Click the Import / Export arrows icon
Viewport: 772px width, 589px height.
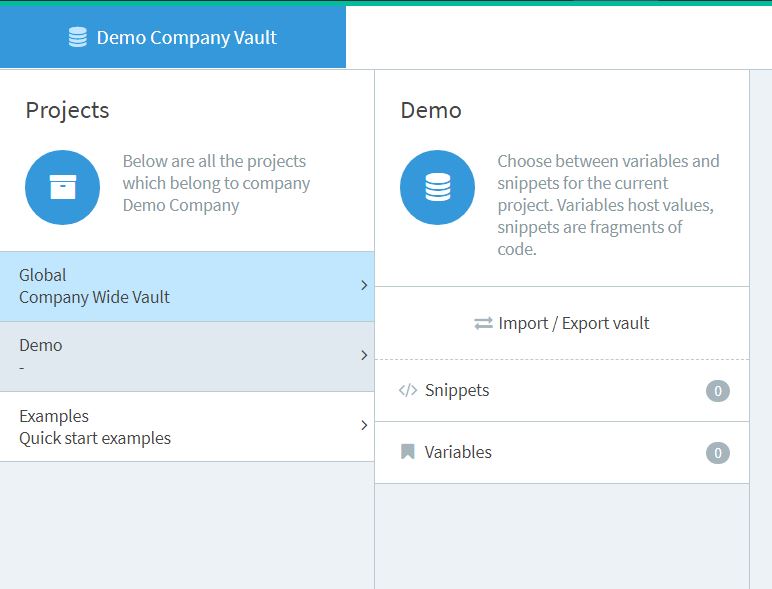tap(483, 324)
